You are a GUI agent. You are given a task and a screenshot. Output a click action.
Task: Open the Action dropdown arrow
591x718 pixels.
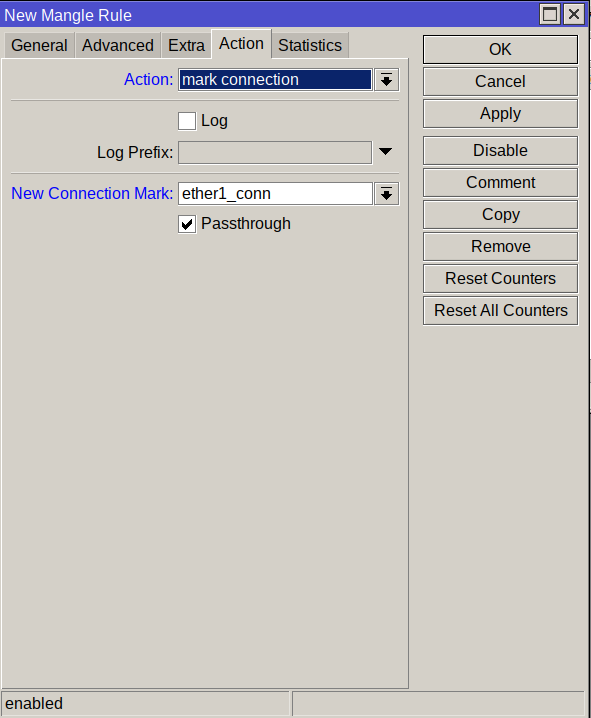point(386,80)
